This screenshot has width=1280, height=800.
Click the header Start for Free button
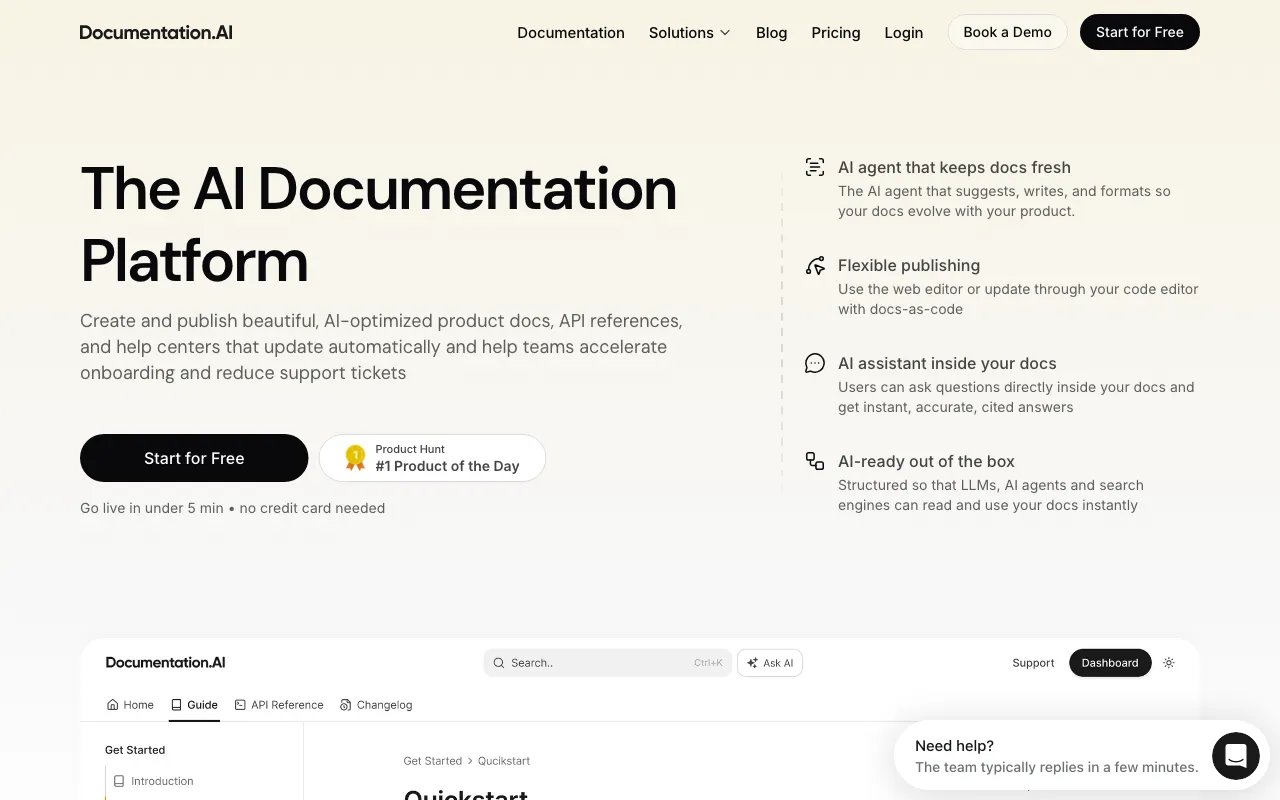point(1140,32)
